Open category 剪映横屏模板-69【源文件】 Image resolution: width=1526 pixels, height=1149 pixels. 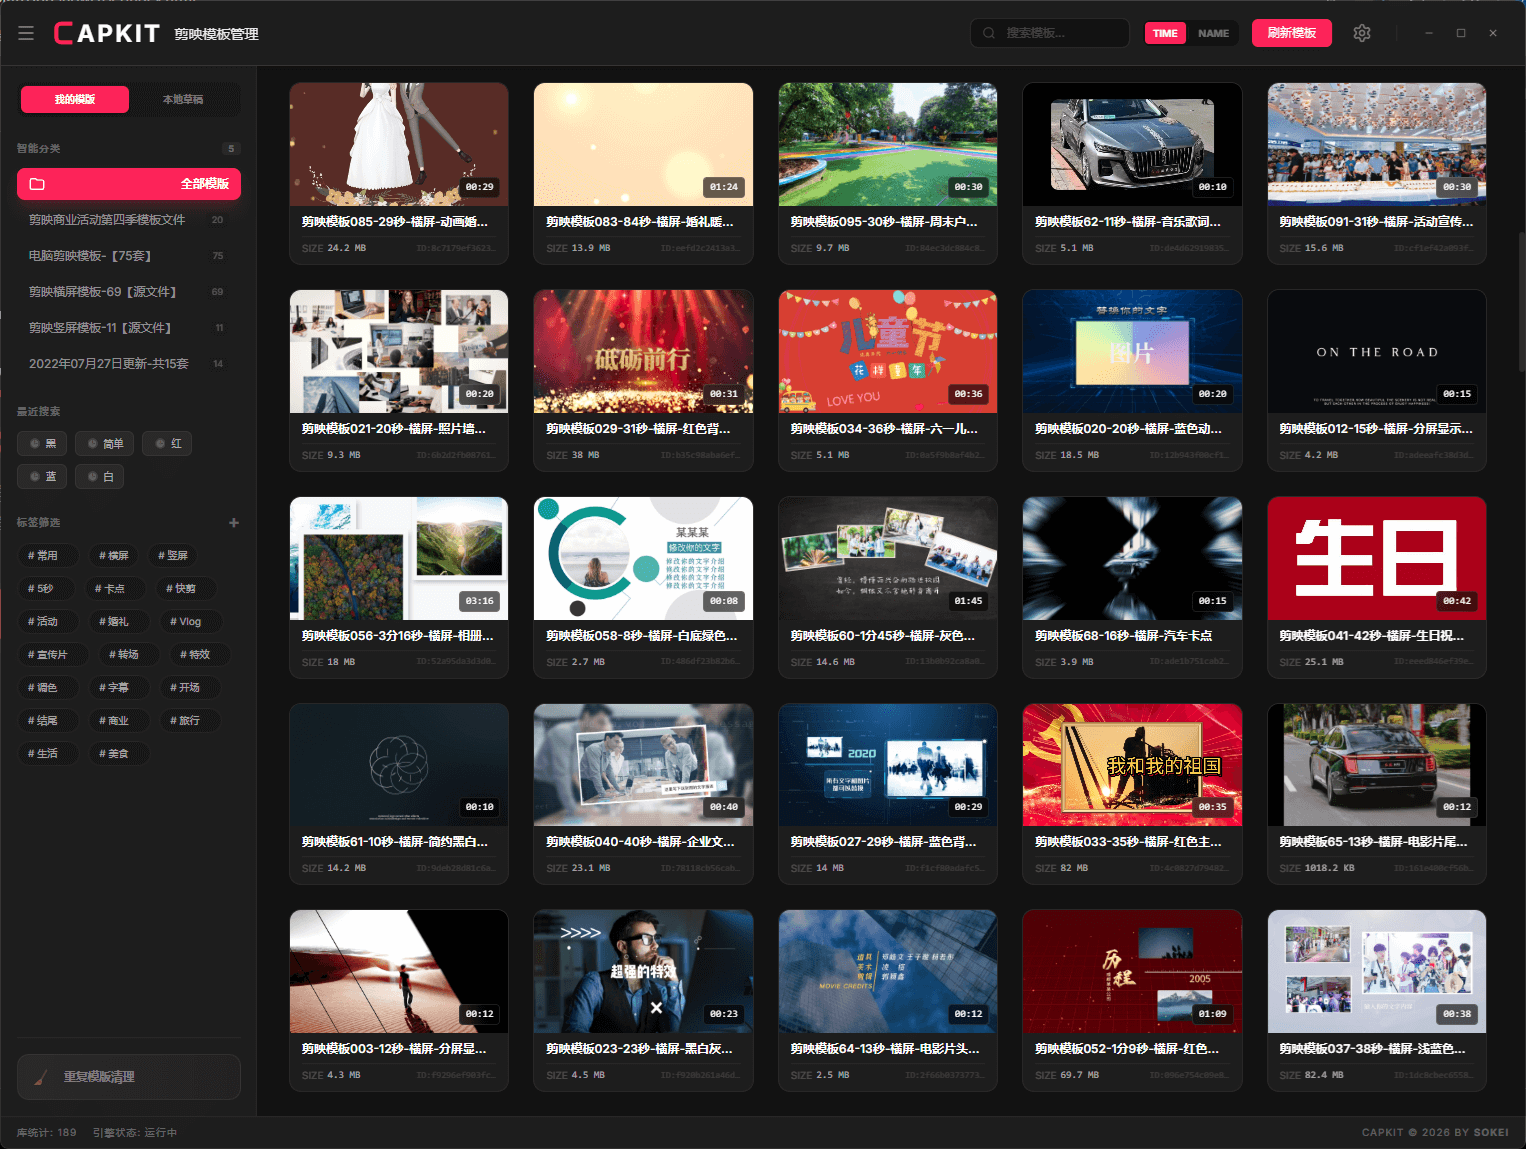[x=103, y=292]
